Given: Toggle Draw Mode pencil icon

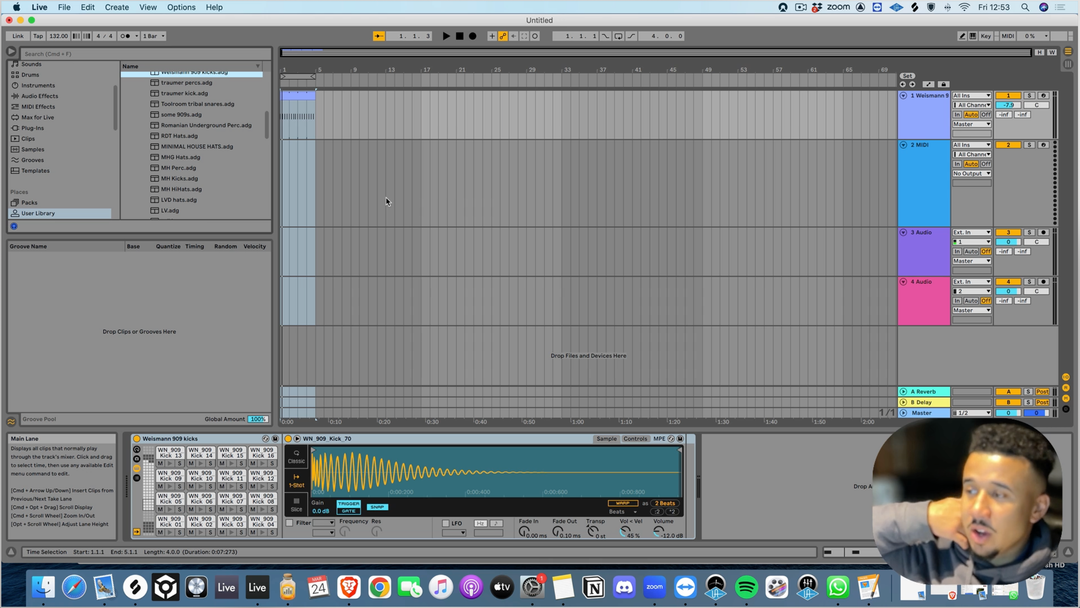Looking at the screenshot, I should [x=962, y=36].
